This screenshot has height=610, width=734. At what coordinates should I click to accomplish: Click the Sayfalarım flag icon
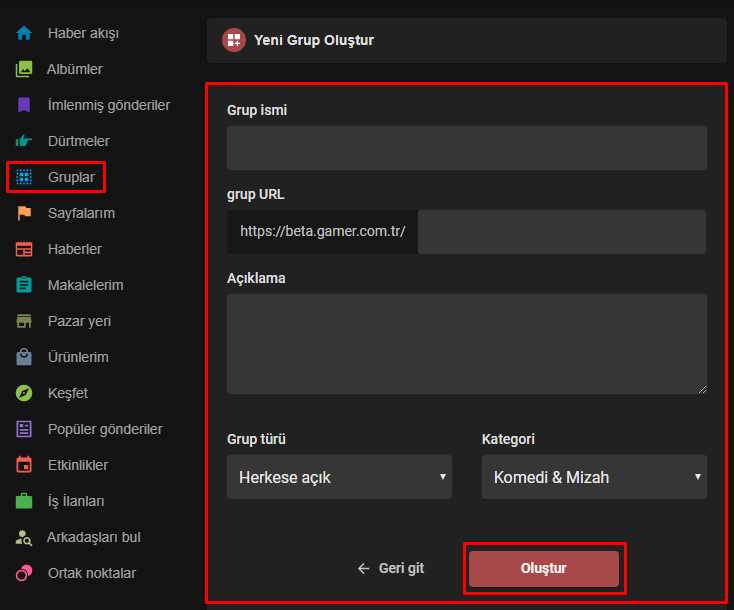pos(24,213)
